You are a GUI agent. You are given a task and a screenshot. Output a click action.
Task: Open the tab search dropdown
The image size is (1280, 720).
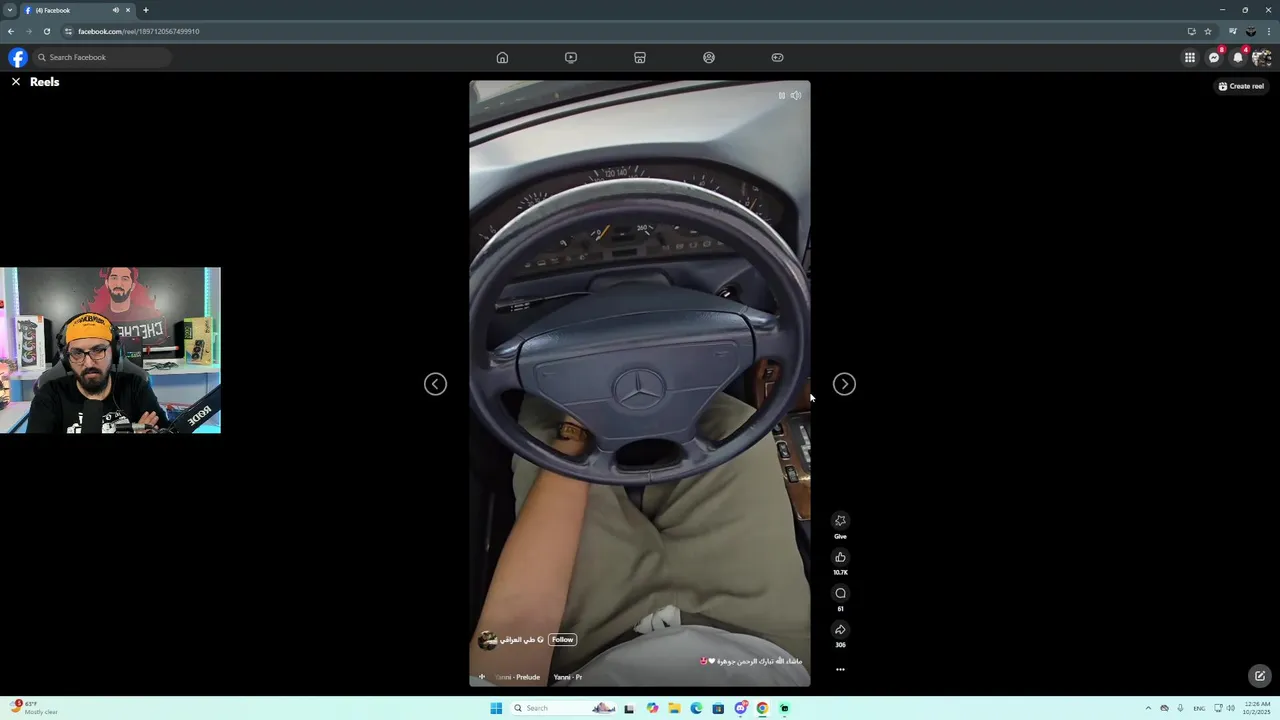tap(10, 10)
